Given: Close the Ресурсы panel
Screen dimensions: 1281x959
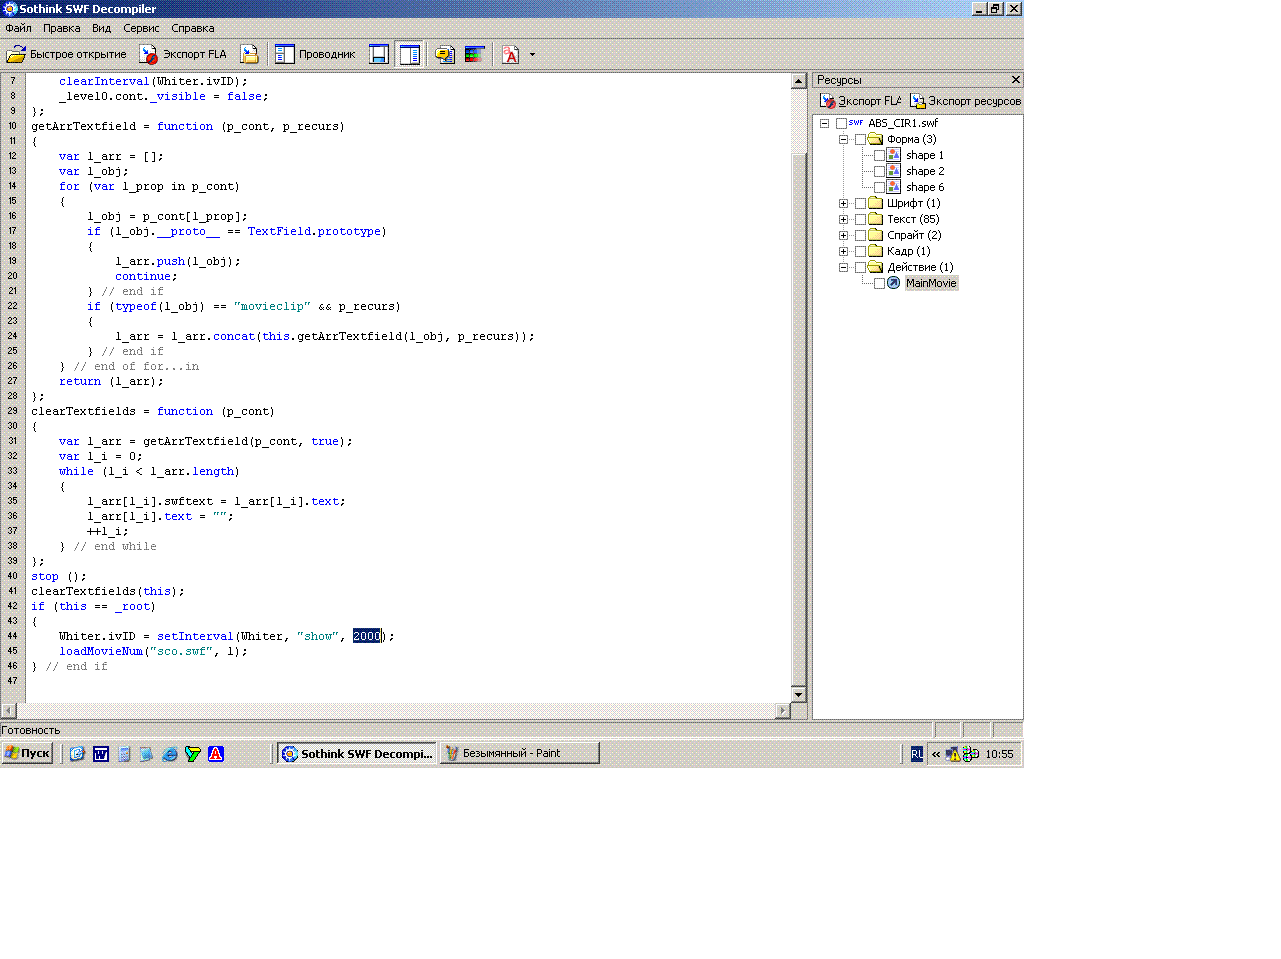Looking at the screenshot, I should coord(1016,80).
